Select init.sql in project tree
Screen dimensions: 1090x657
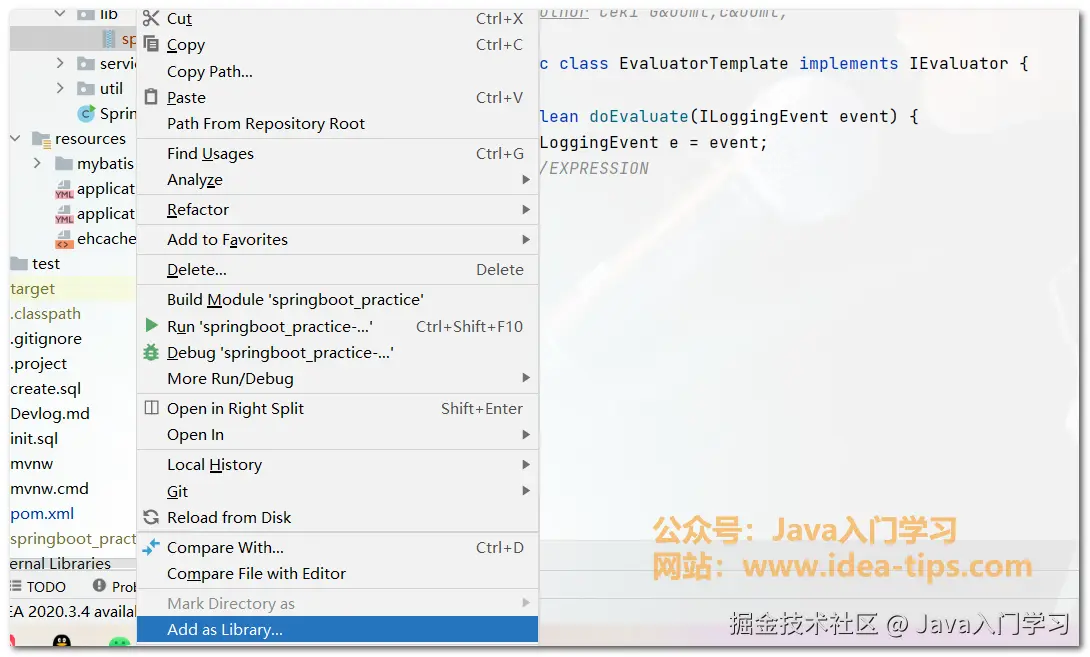[x=34, y=439]
